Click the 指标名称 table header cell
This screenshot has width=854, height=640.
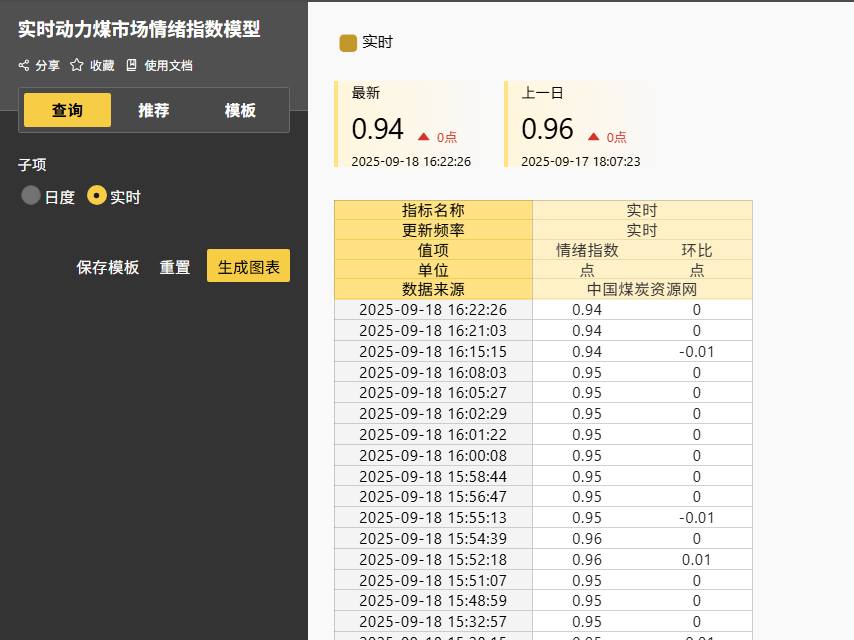433,210
